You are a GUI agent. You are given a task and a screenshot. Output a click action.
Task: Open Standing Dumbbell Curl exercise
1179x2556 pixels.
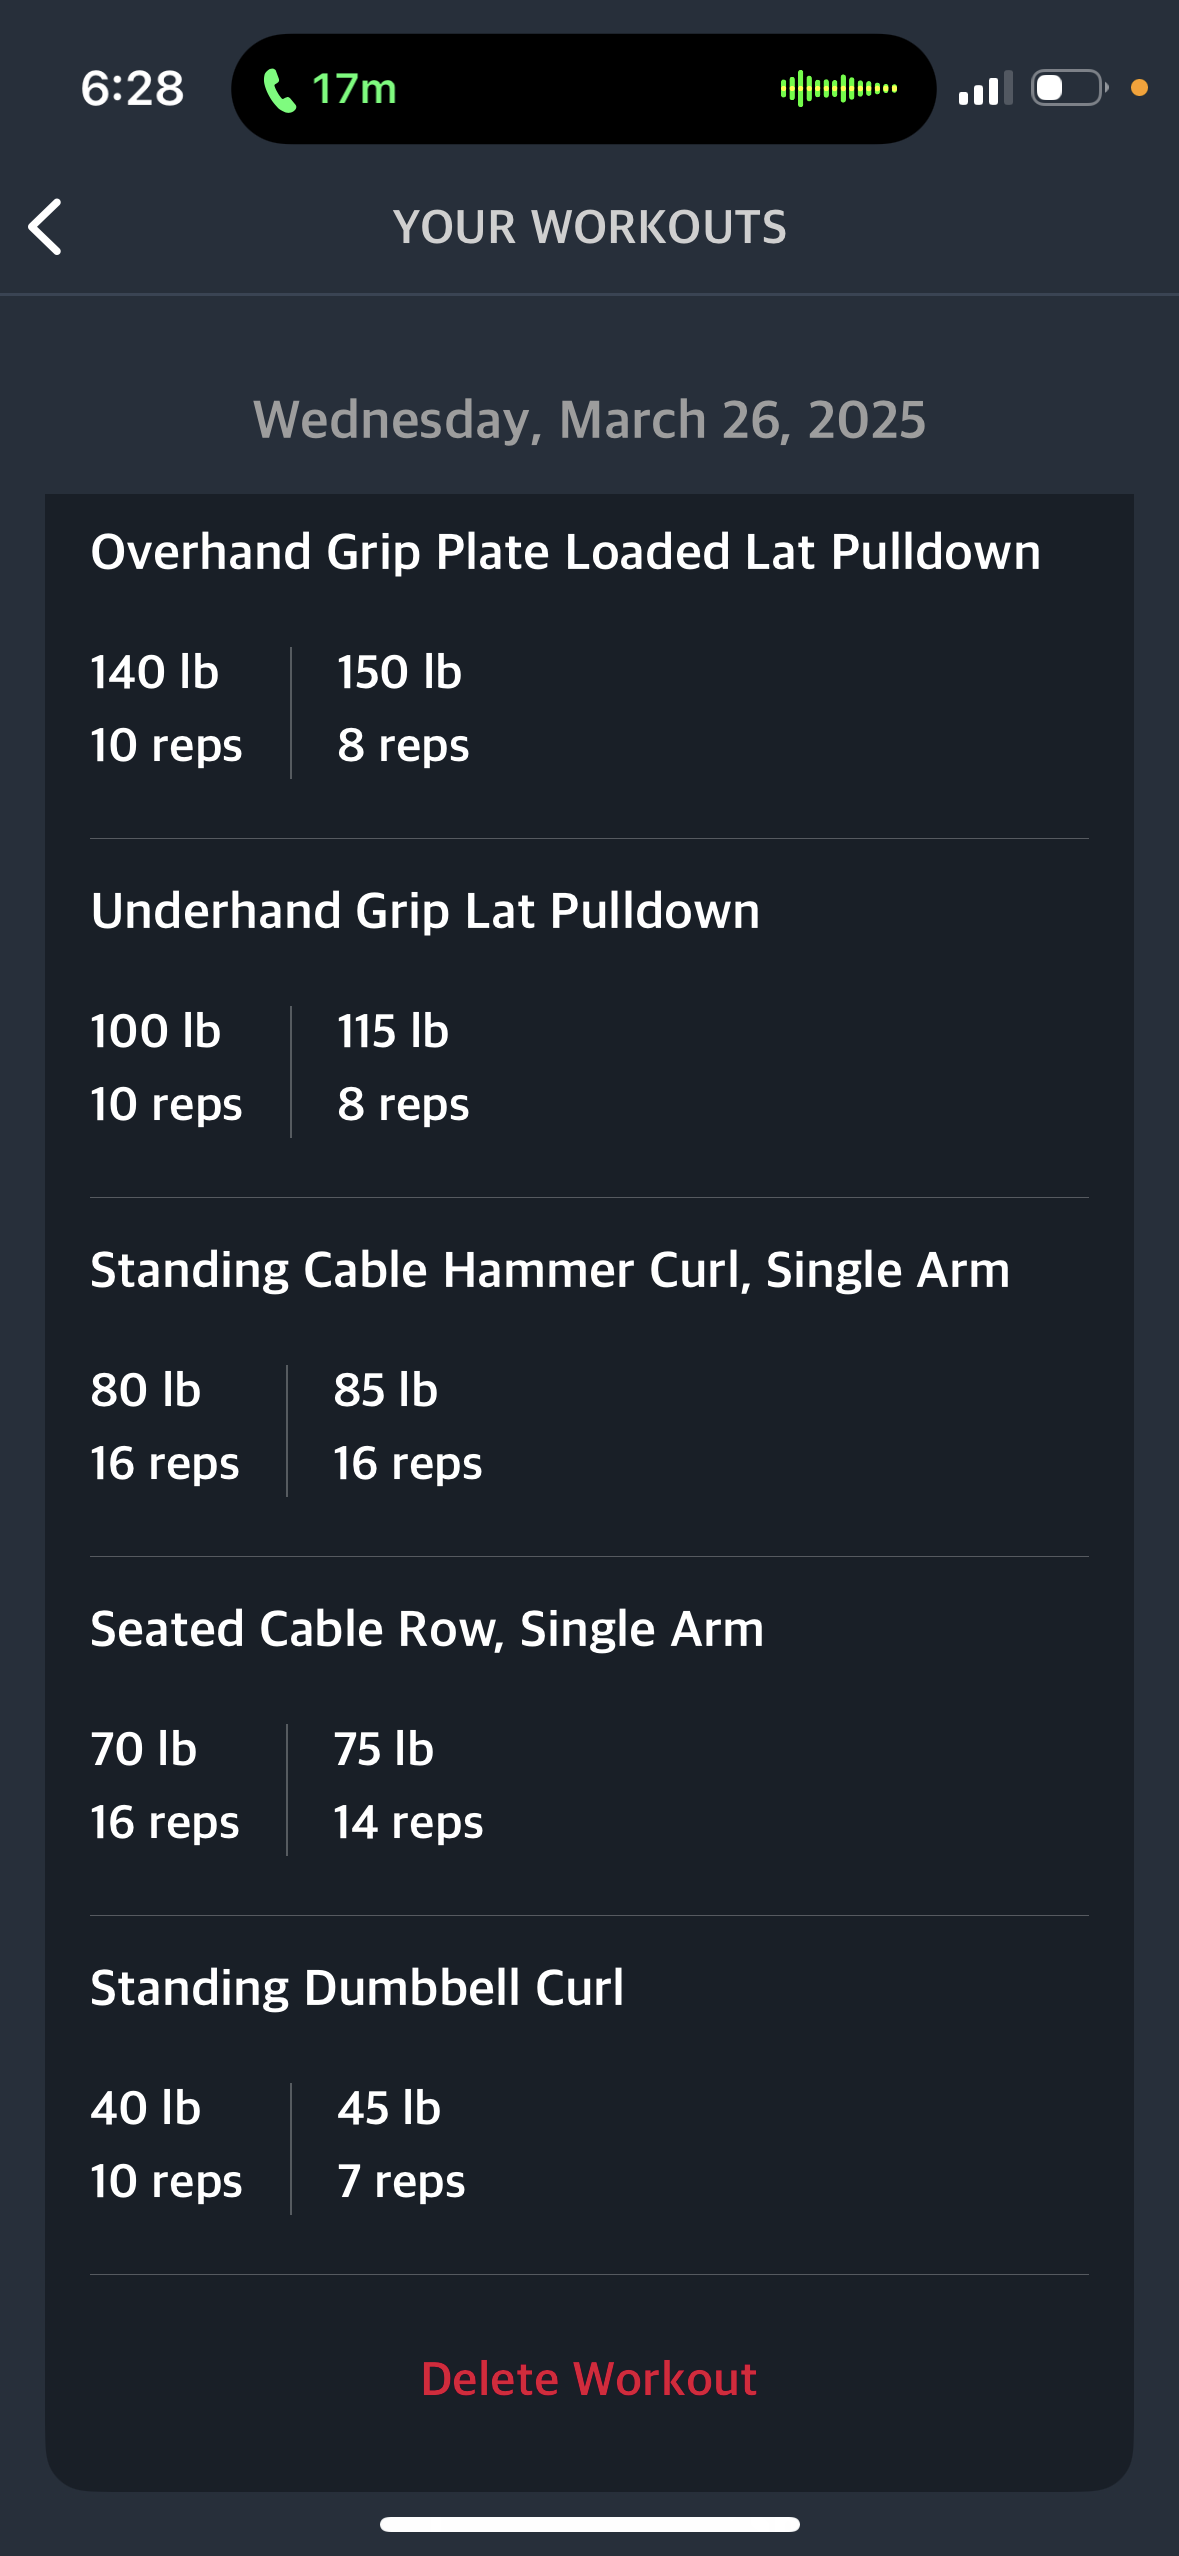(x=357, y=1988)
